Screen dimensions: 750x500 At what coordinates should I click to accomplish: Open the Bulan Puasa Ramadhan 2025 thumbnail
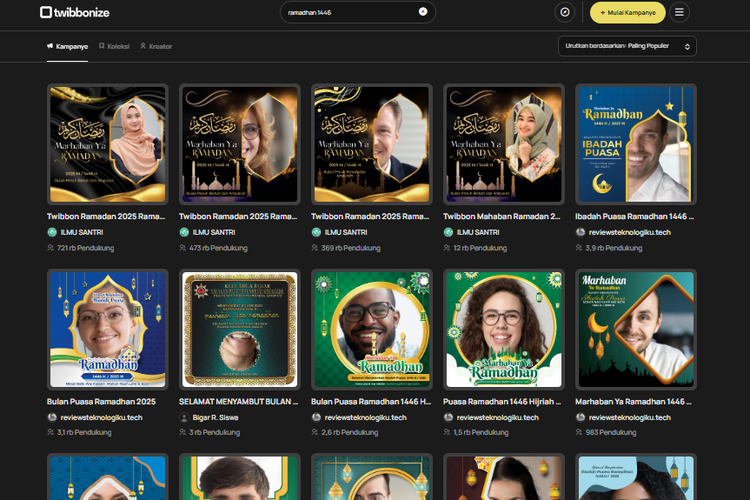[x=108, y=329]
